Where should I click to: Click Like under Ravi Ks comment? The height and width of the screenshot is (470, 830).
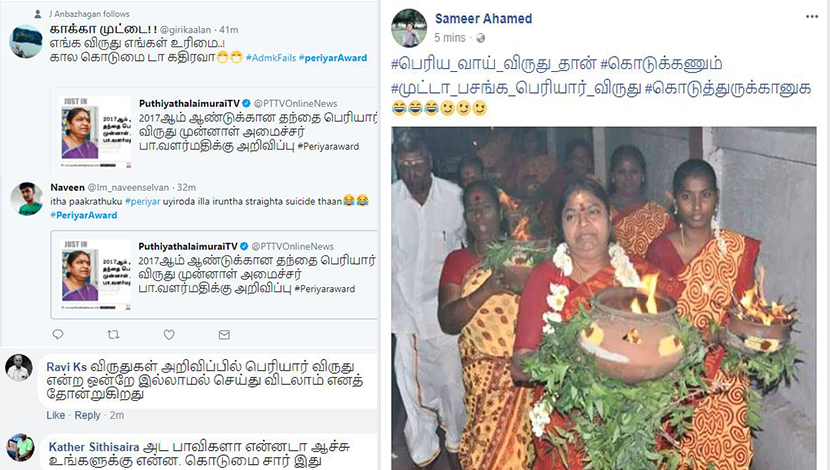[56, 415]
